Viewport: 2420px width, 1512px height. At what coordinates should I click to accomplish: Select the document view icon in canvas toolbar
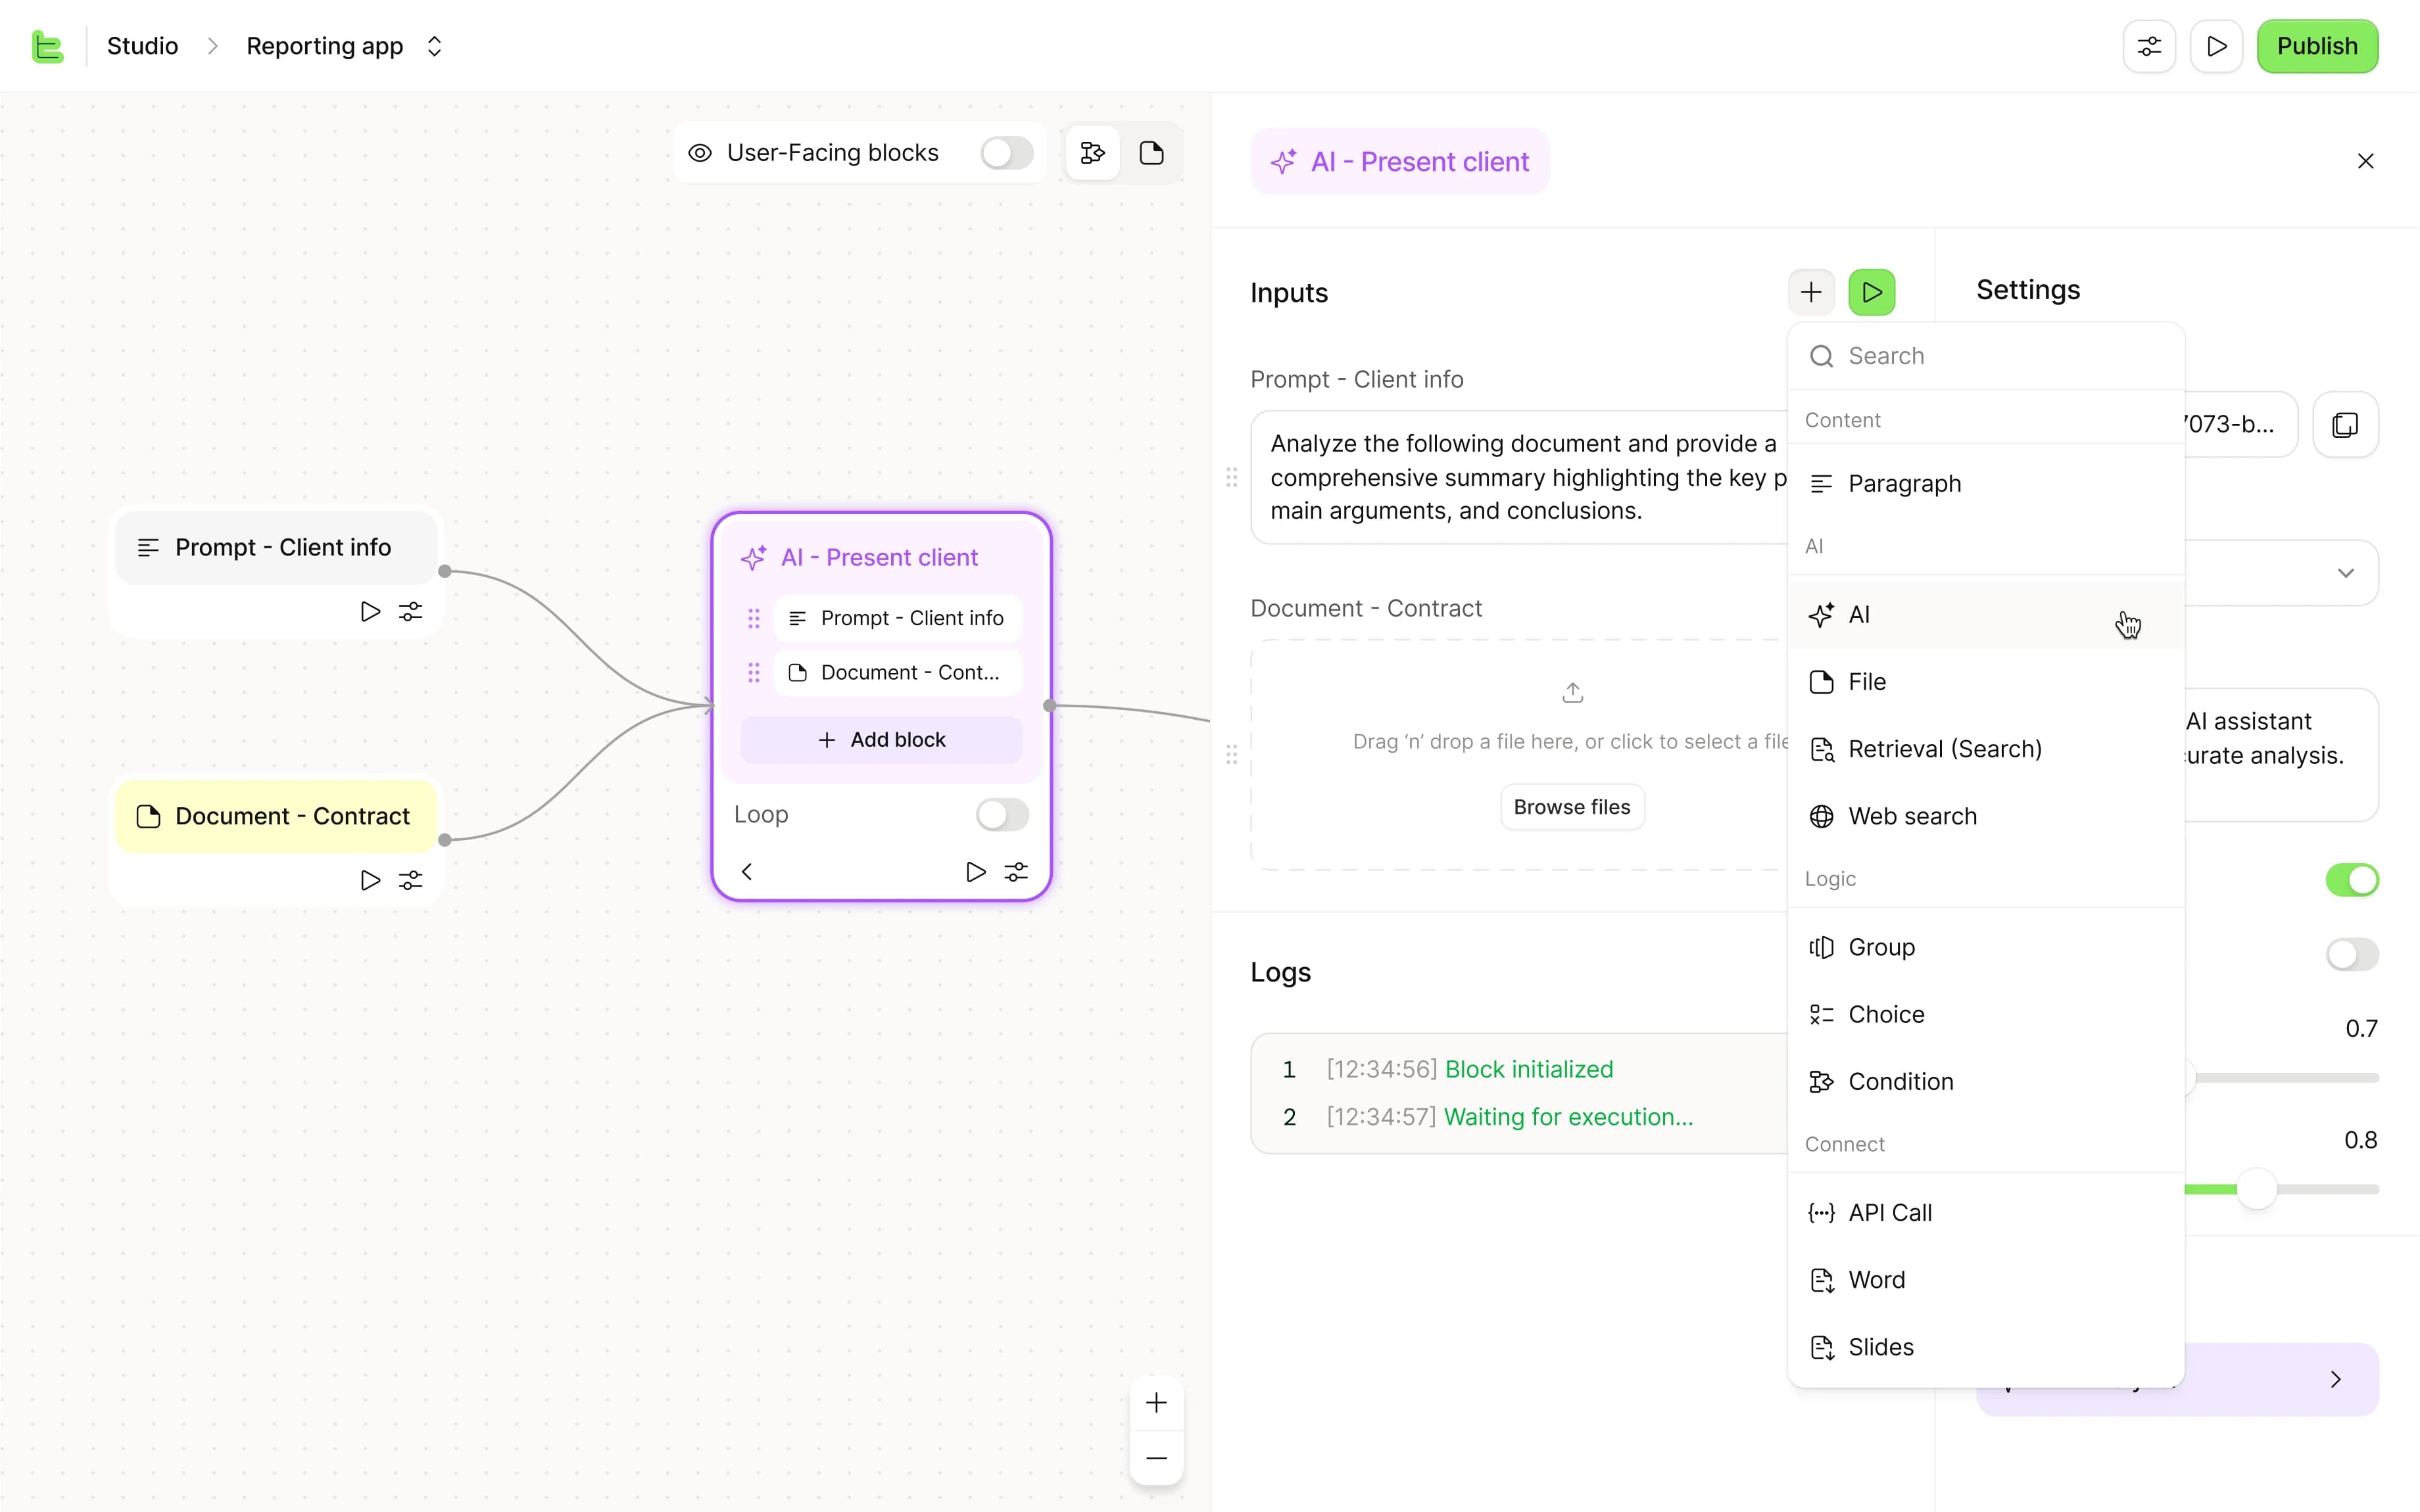1151,153
